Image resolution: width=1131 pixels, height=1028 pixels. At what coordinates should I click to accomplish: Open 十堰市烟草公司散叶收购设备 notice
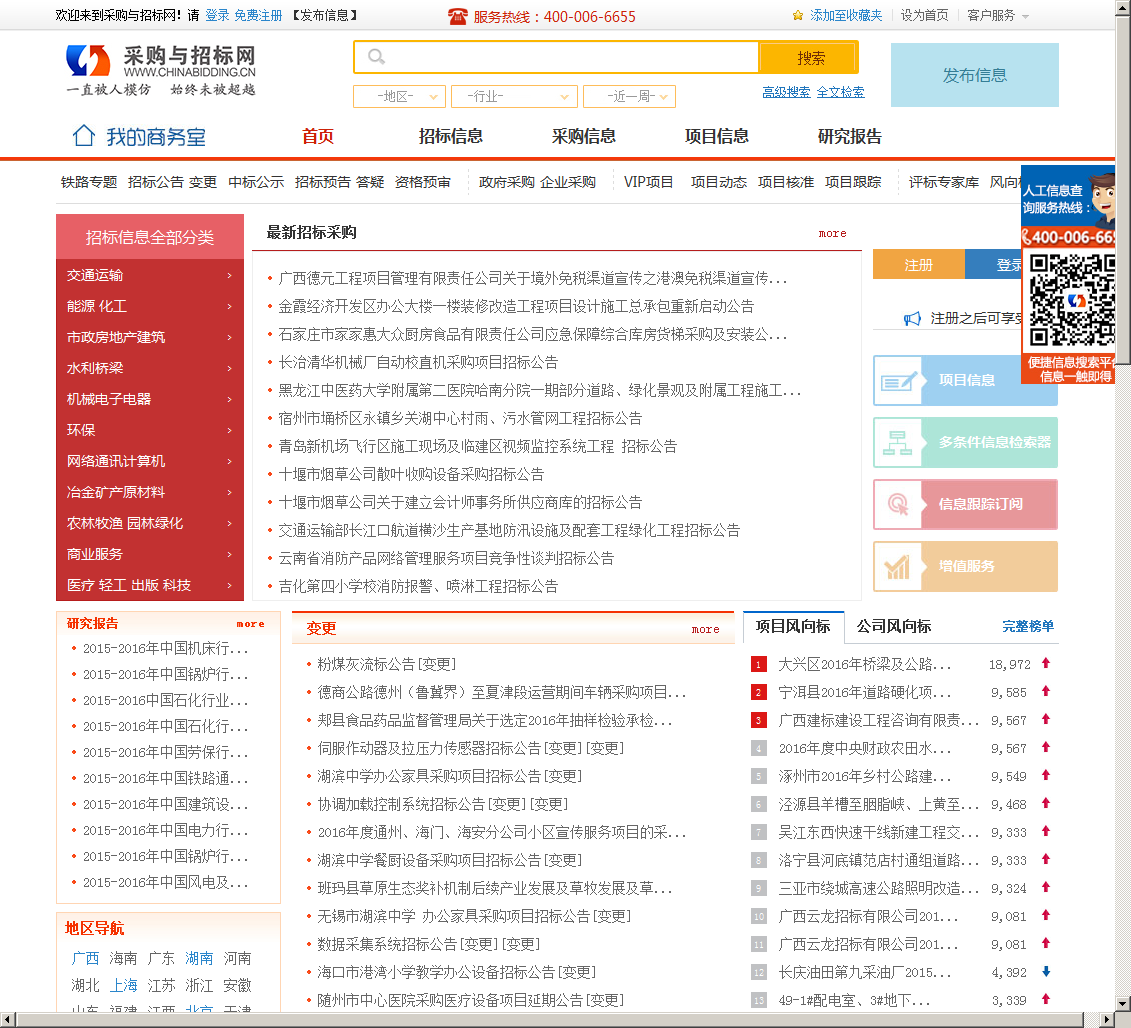pyautogui.click(x=411, y=474)
